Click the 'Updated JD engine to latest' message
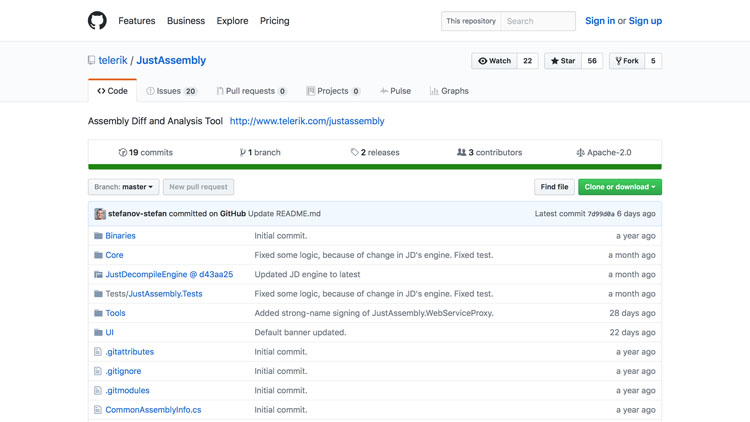 click(308, 274)
